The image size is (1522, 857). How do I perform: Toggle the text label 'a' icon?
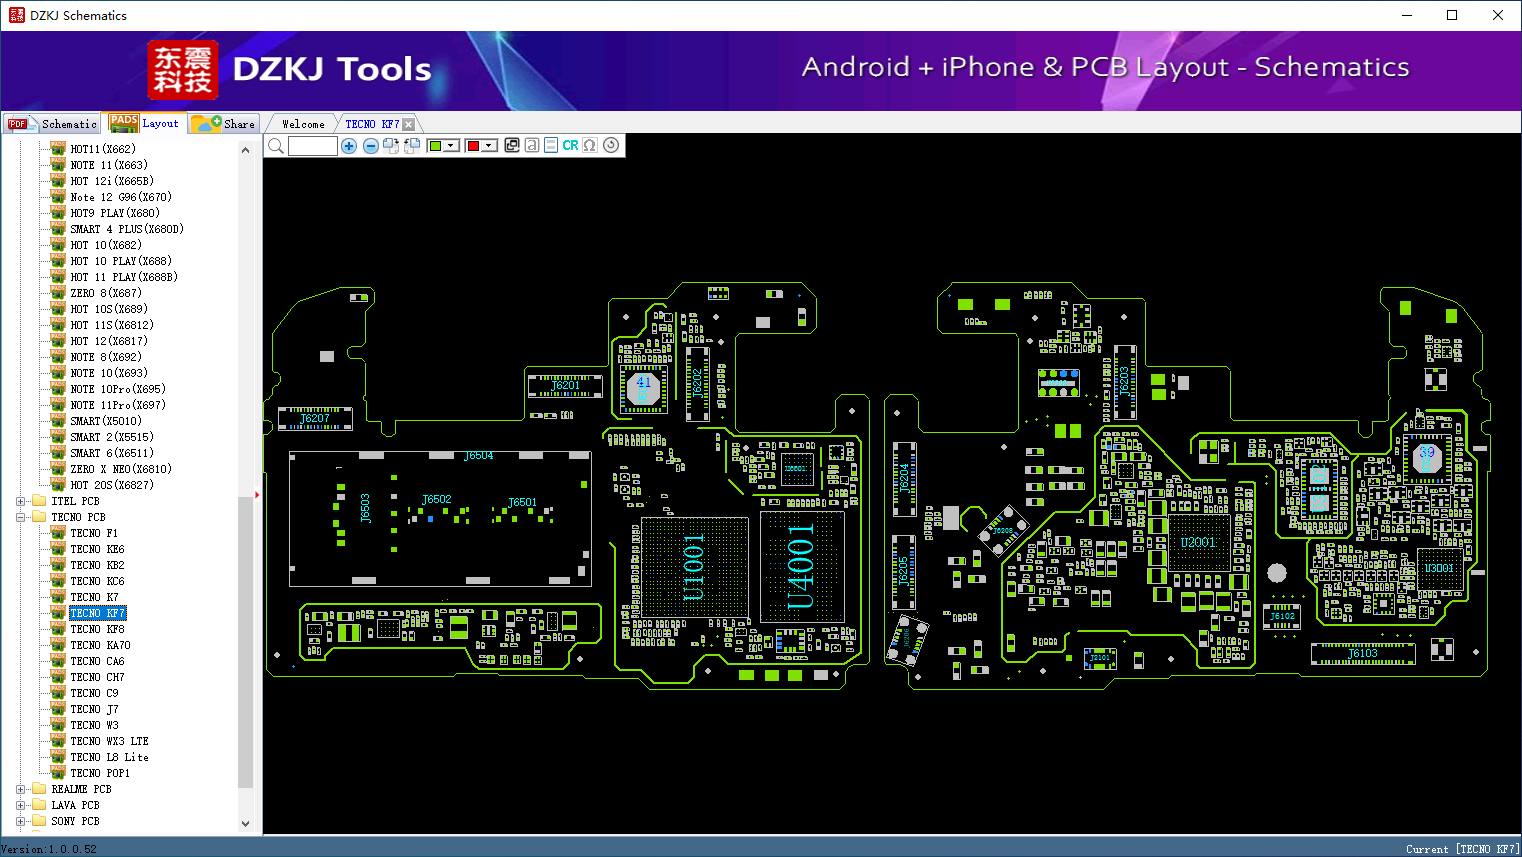click(x=532, y=145)
